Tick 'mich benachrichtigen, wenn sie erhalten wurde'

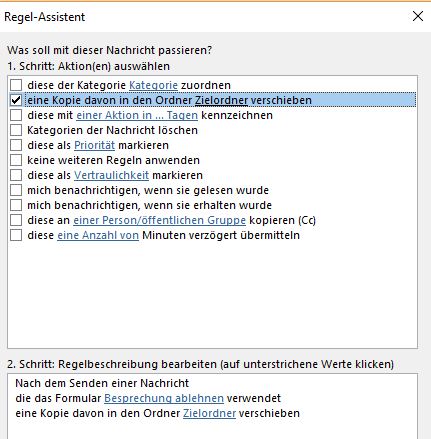coord(16,205)
